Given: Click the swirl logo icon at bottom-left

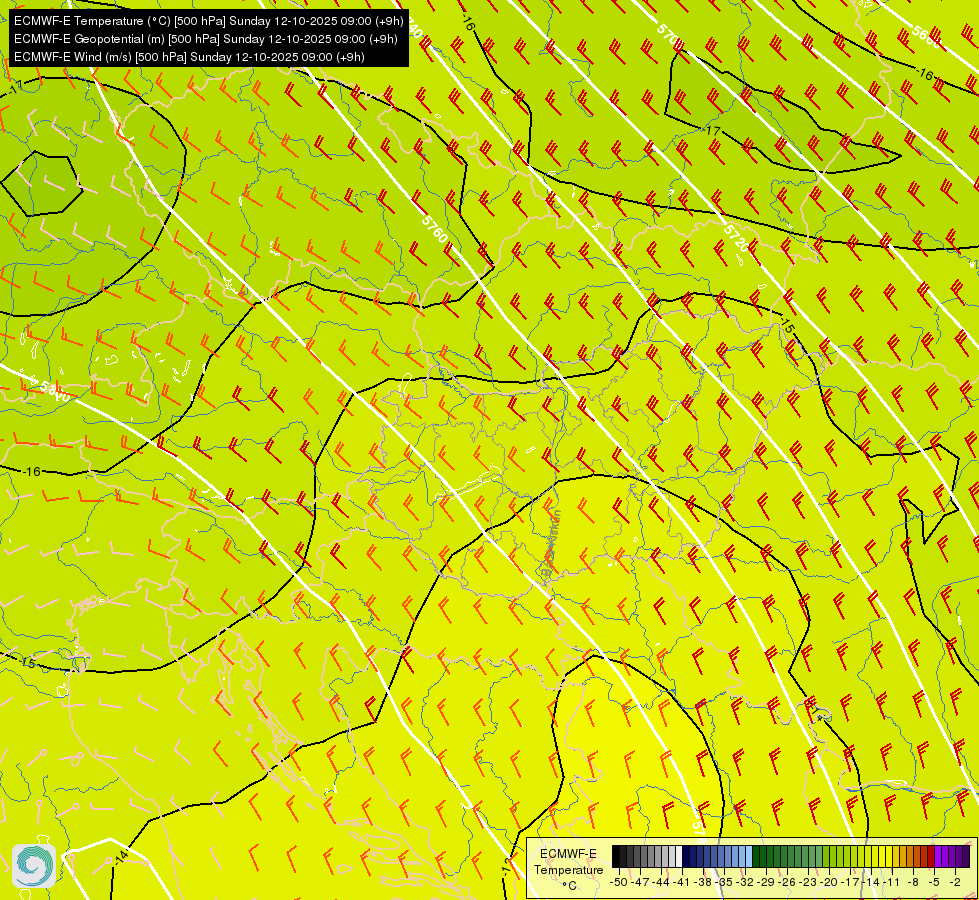Looking at the screenshot, I should 34,866.
